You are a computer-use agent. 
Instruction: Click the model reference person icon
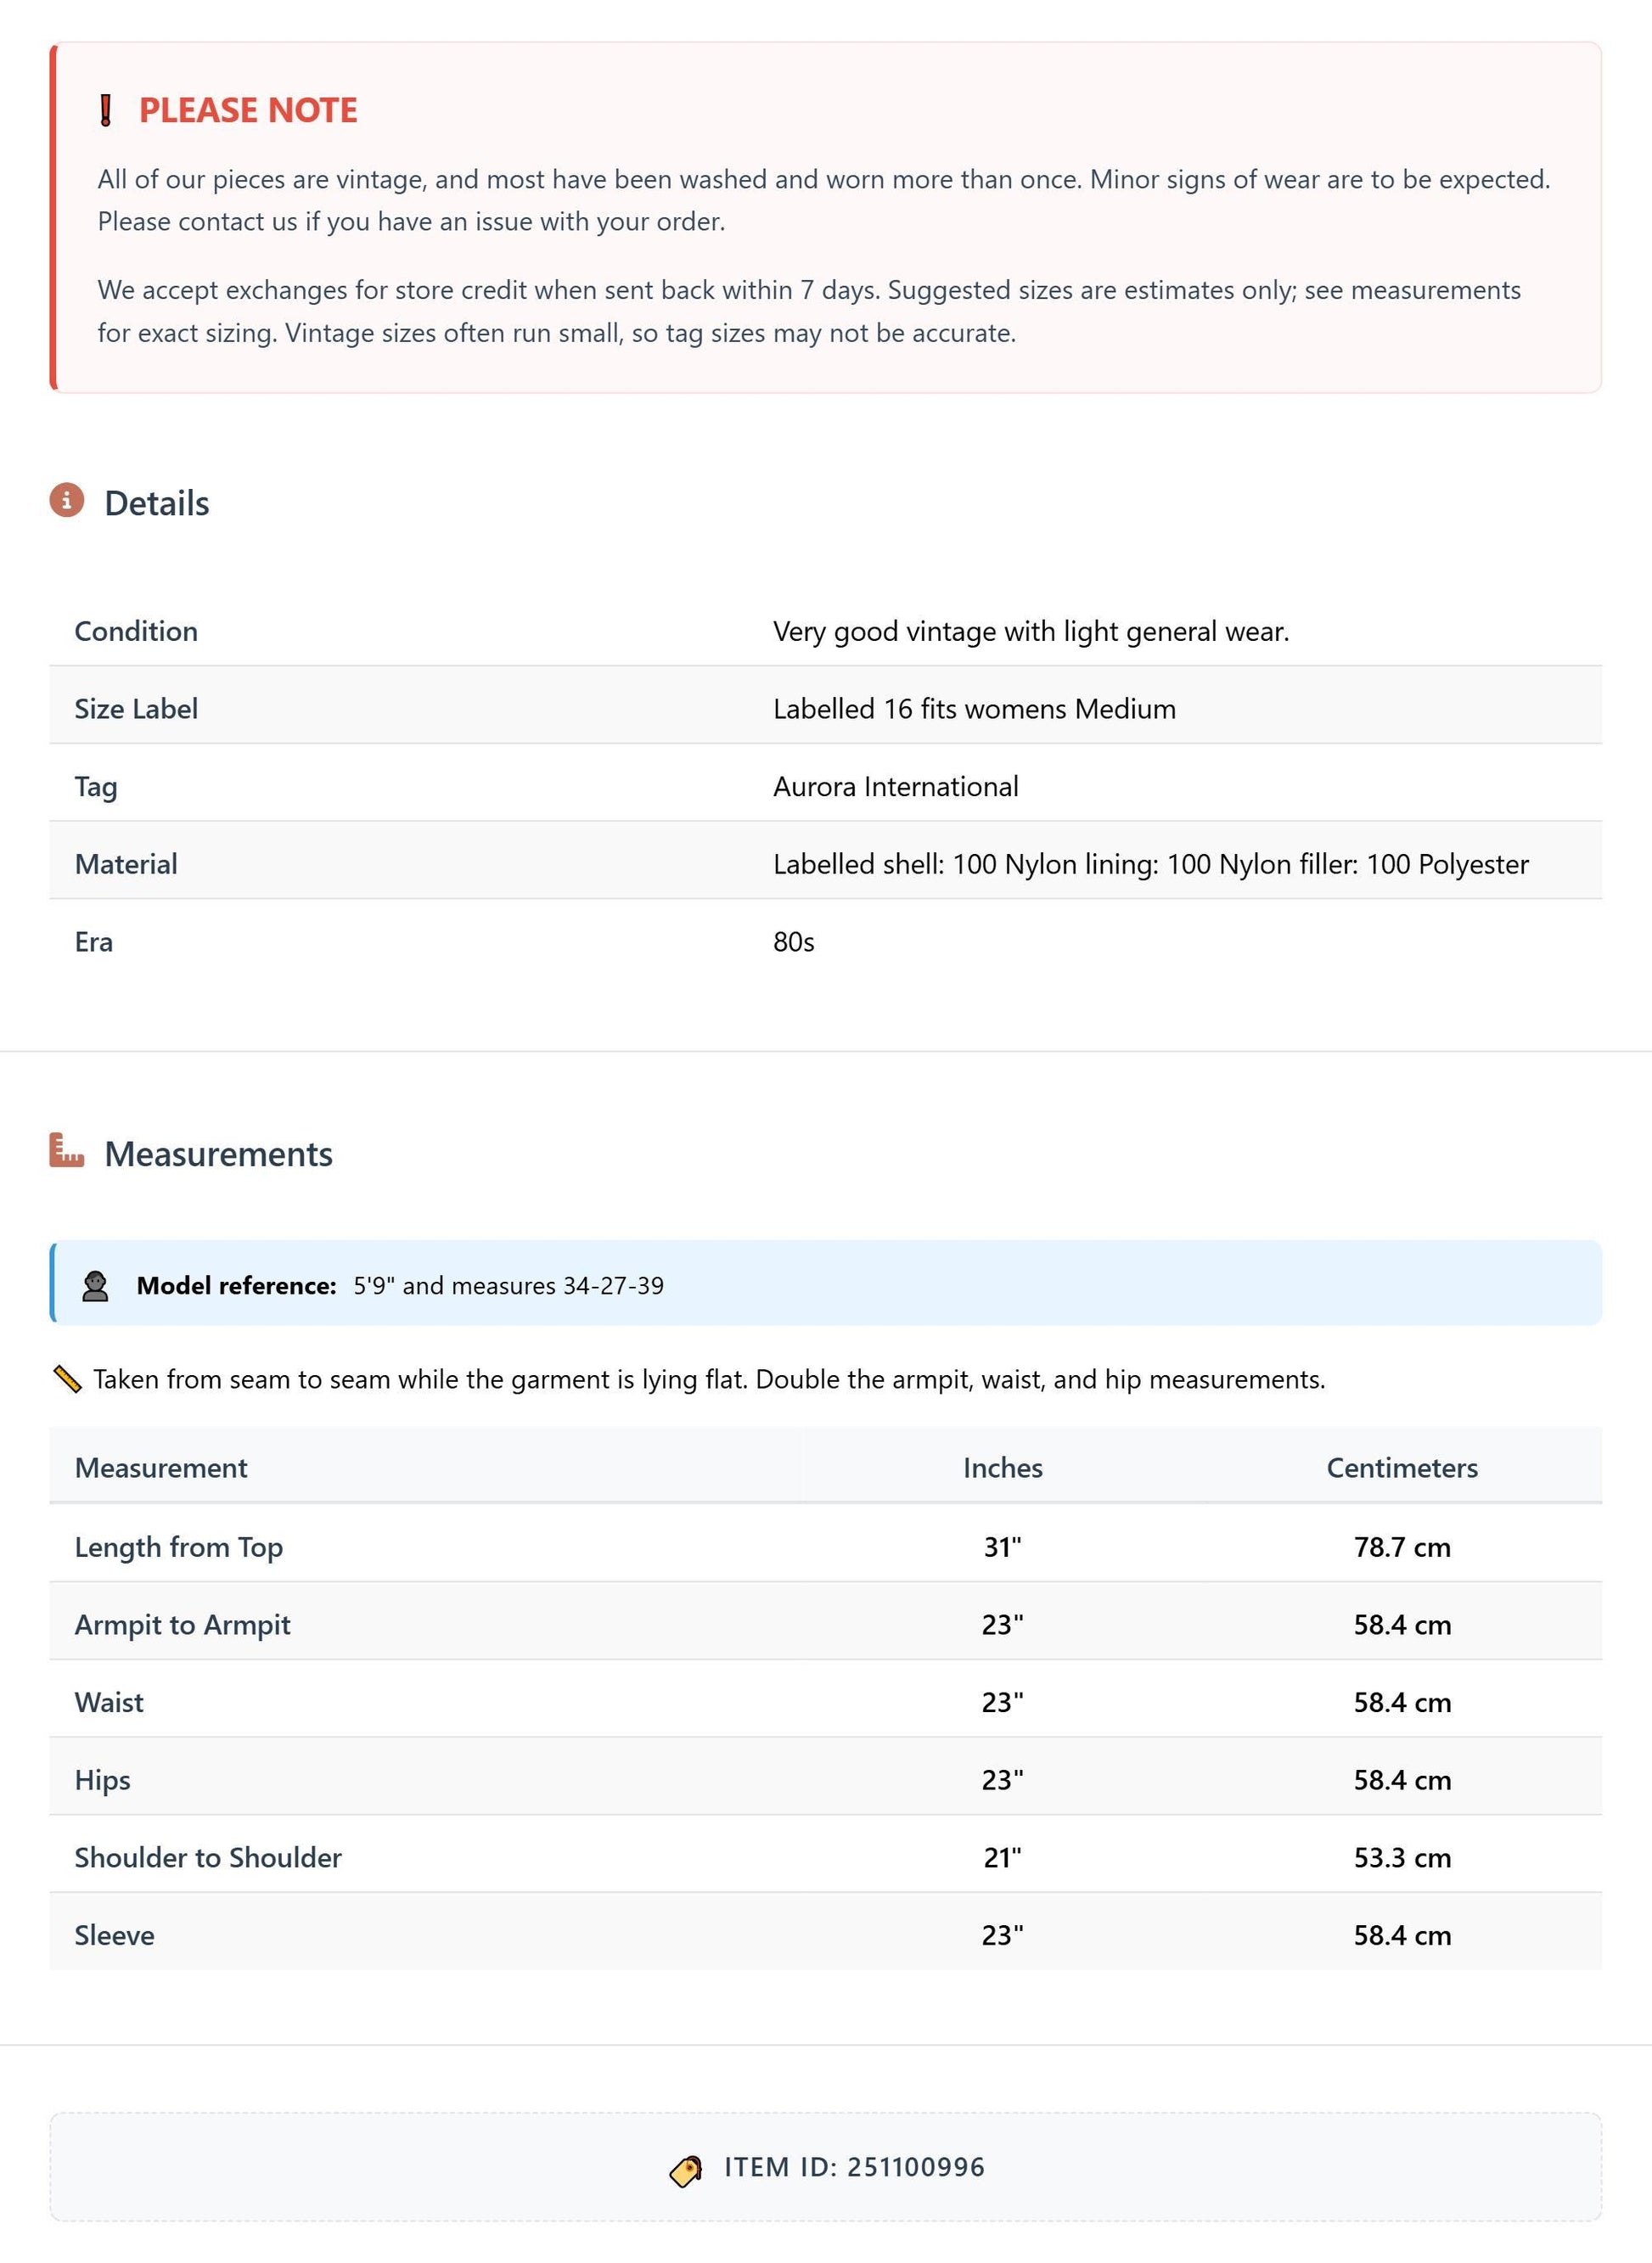[95, 1286]
